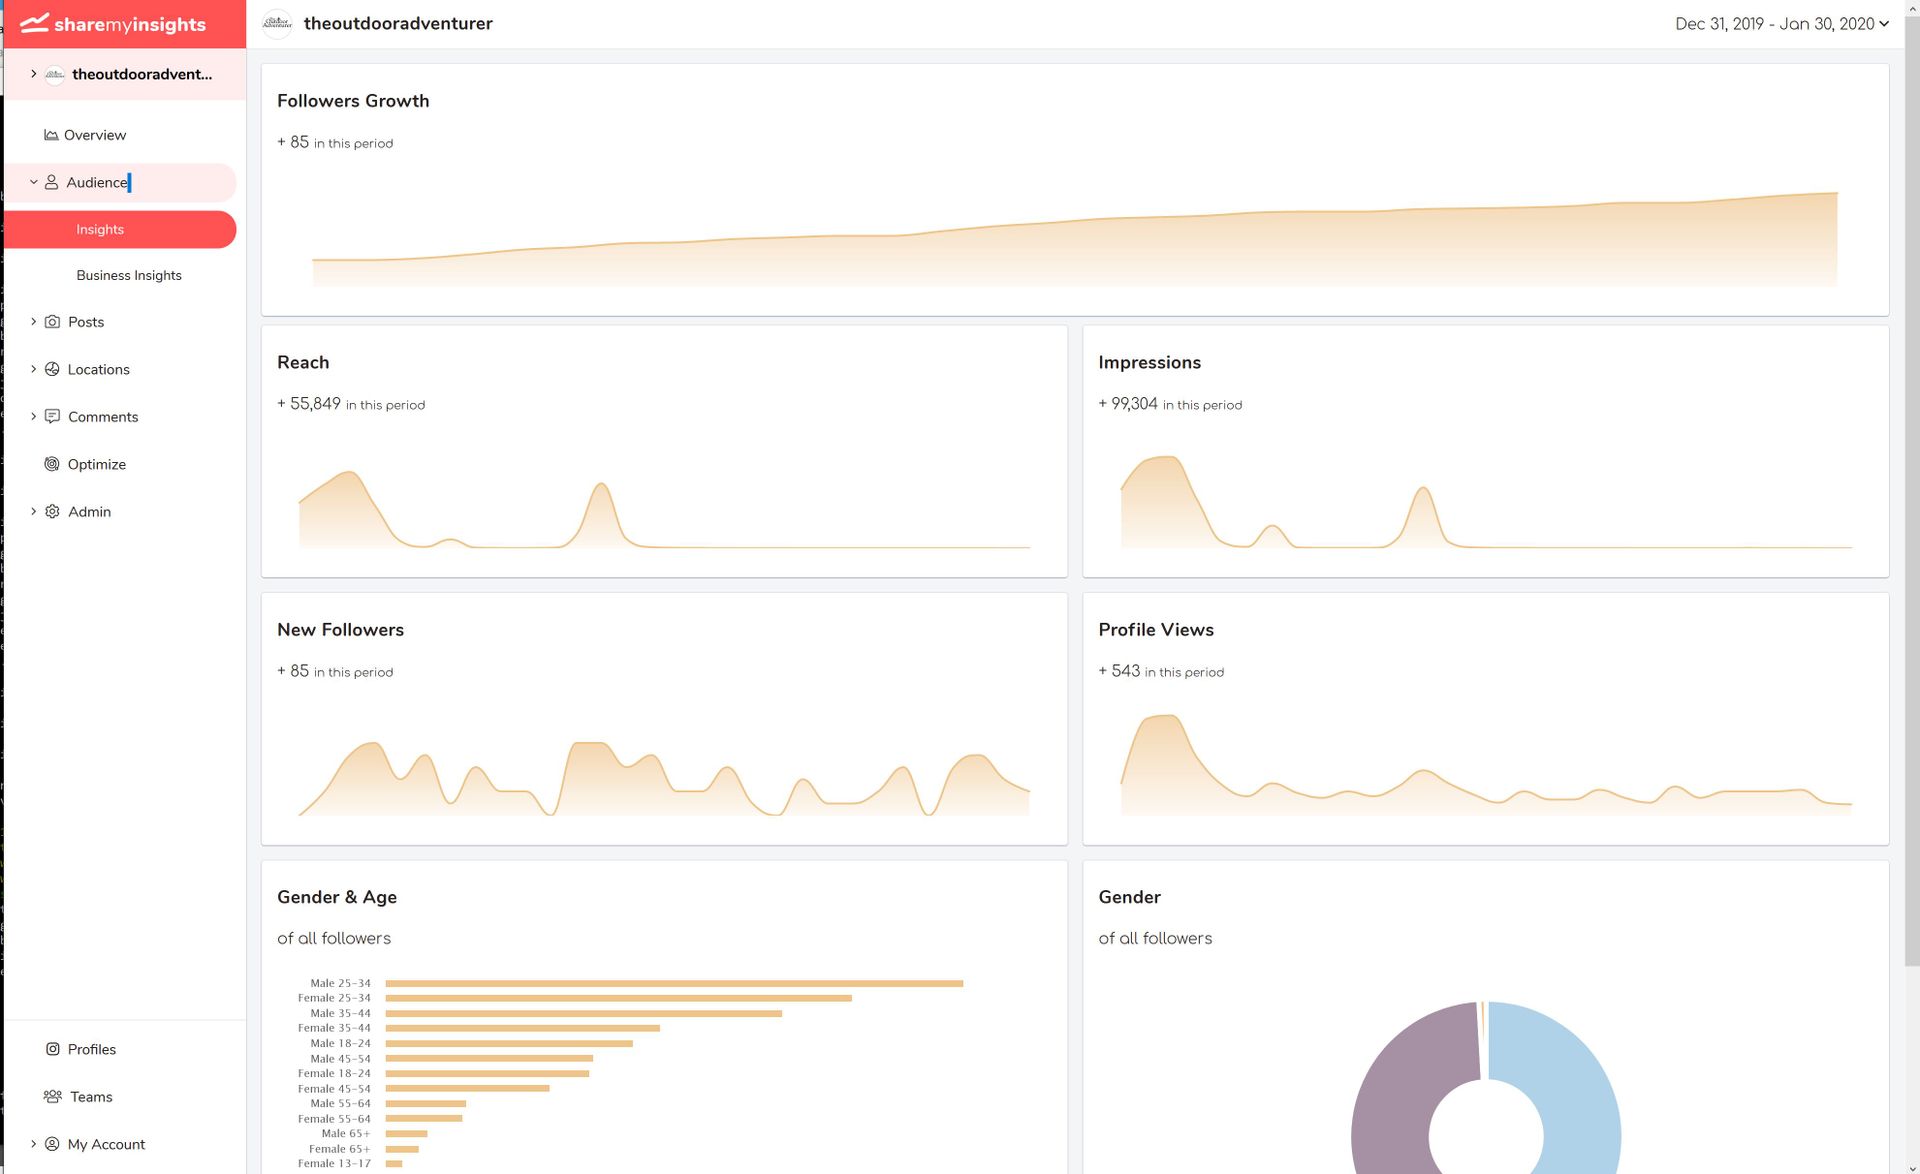Screen dimensions: 1920x1174
Task: Open Business Insights menu item
Action: [129, 275]
